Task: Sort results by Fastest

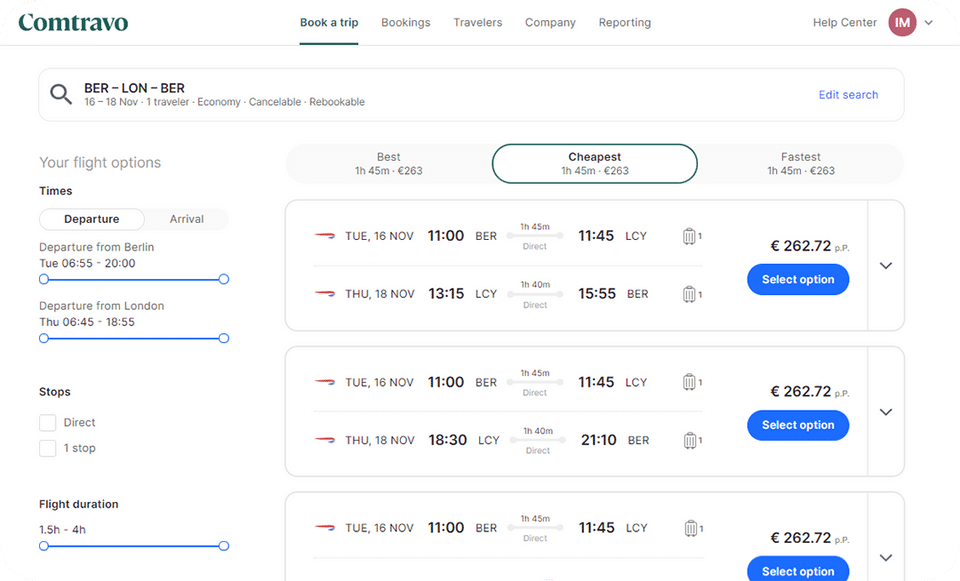Action: pos(800,164)
